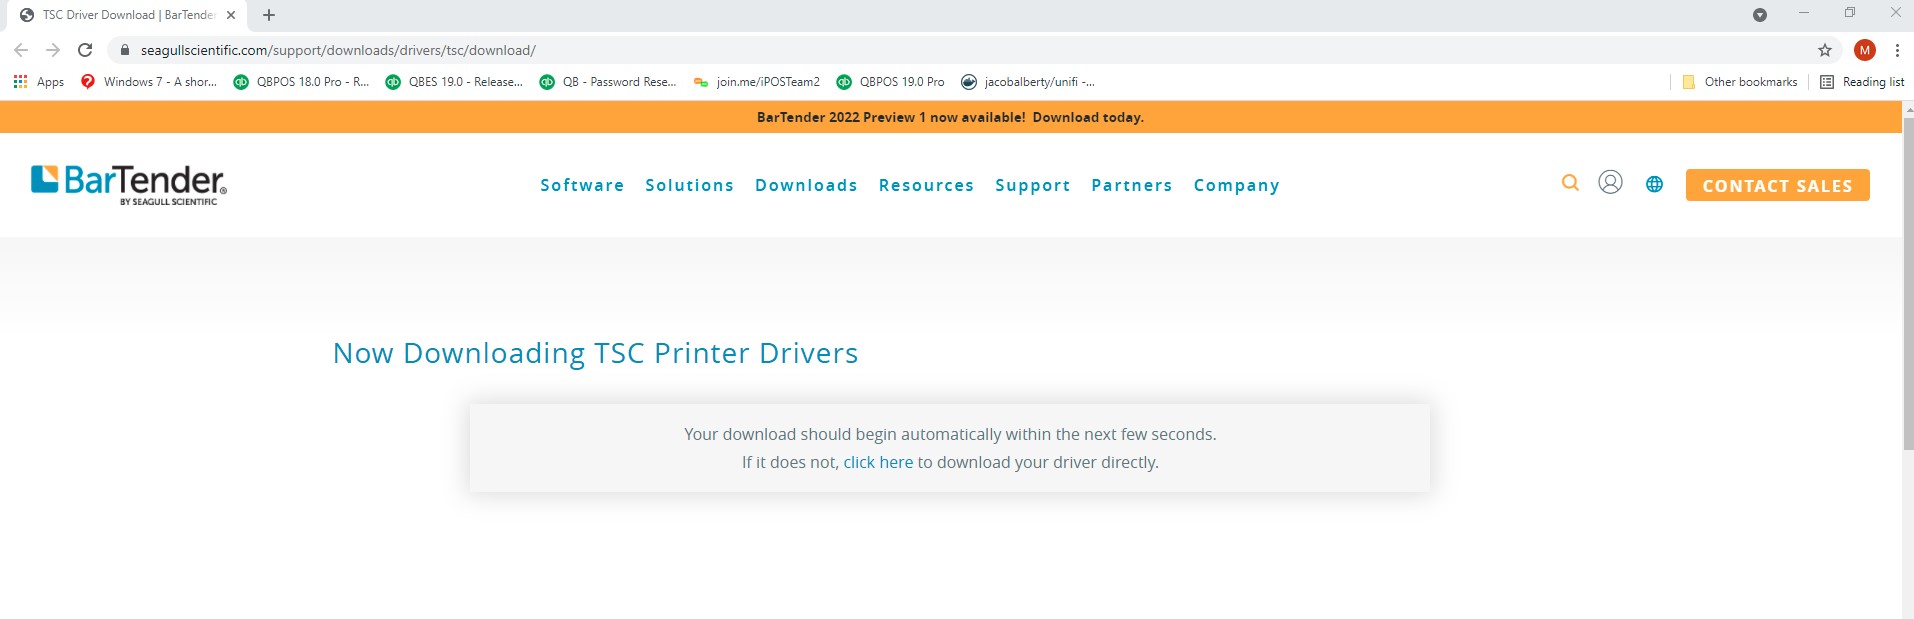Open the 'QBPOS 18.0 Pro - R...' bookmark
This screenshot has width=1914, height=619.
(x=301, y=82)
